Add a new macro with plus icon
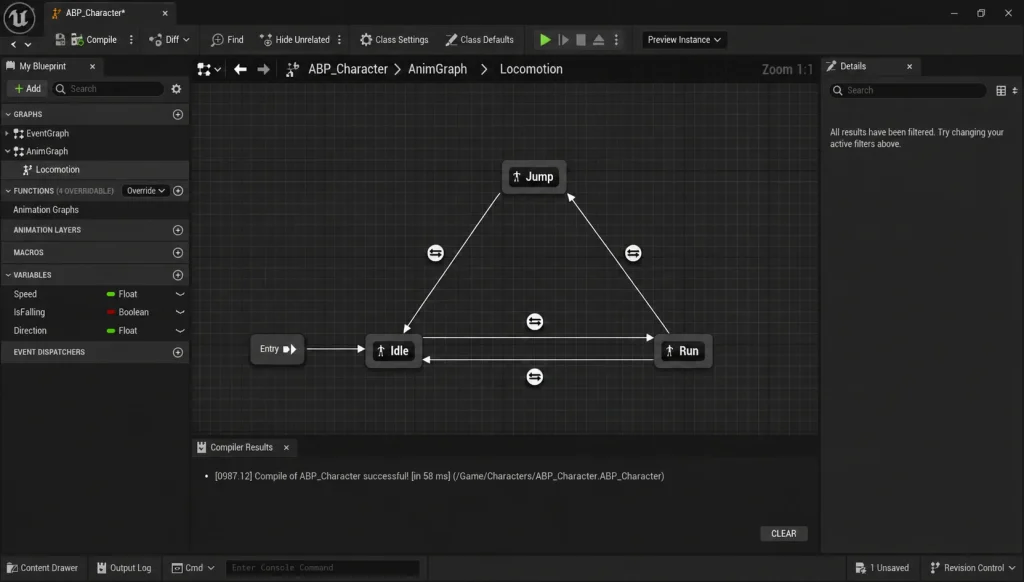 tap(178, 252)
